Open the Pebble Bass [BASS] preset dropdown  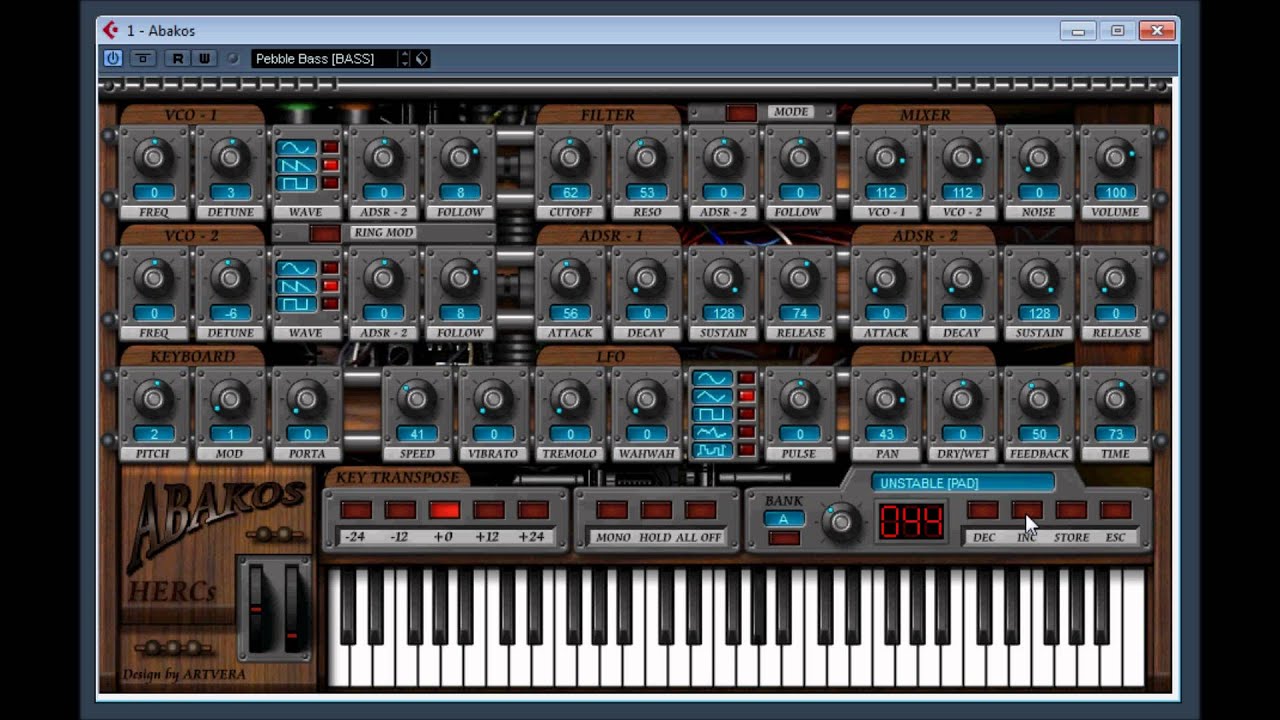325,59
